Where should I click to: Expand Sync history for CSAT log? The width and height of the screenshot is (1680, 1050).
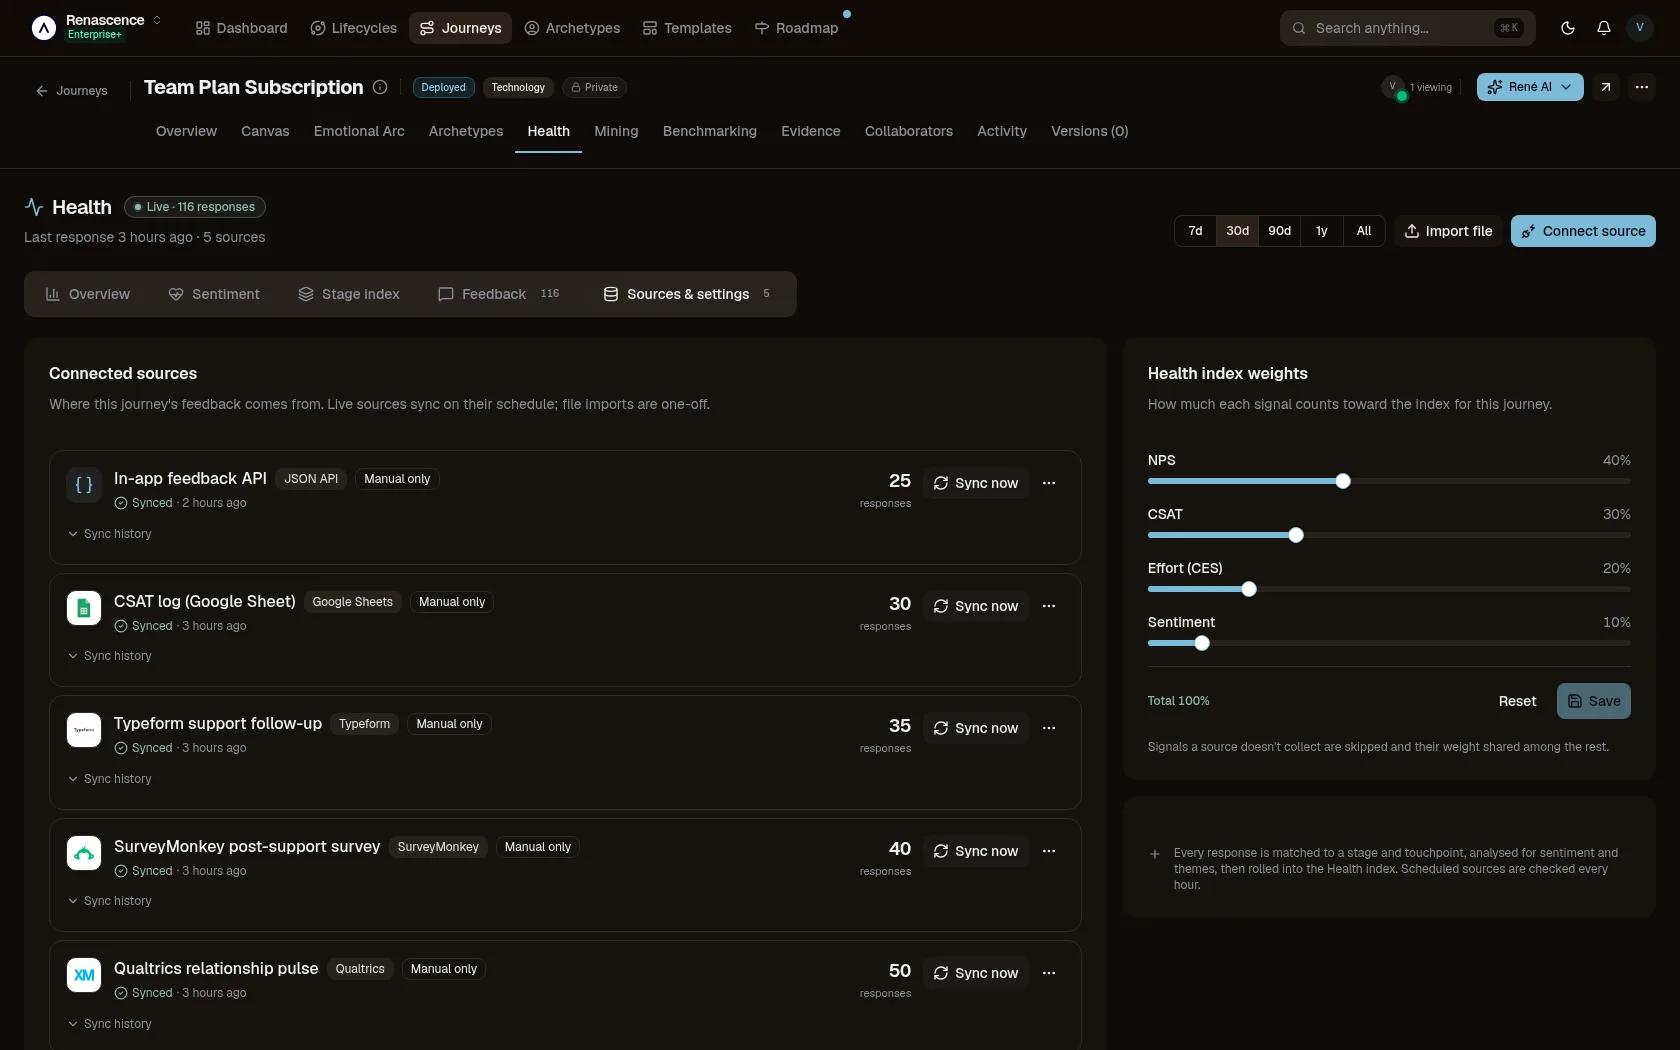click(x=109, y=656)
